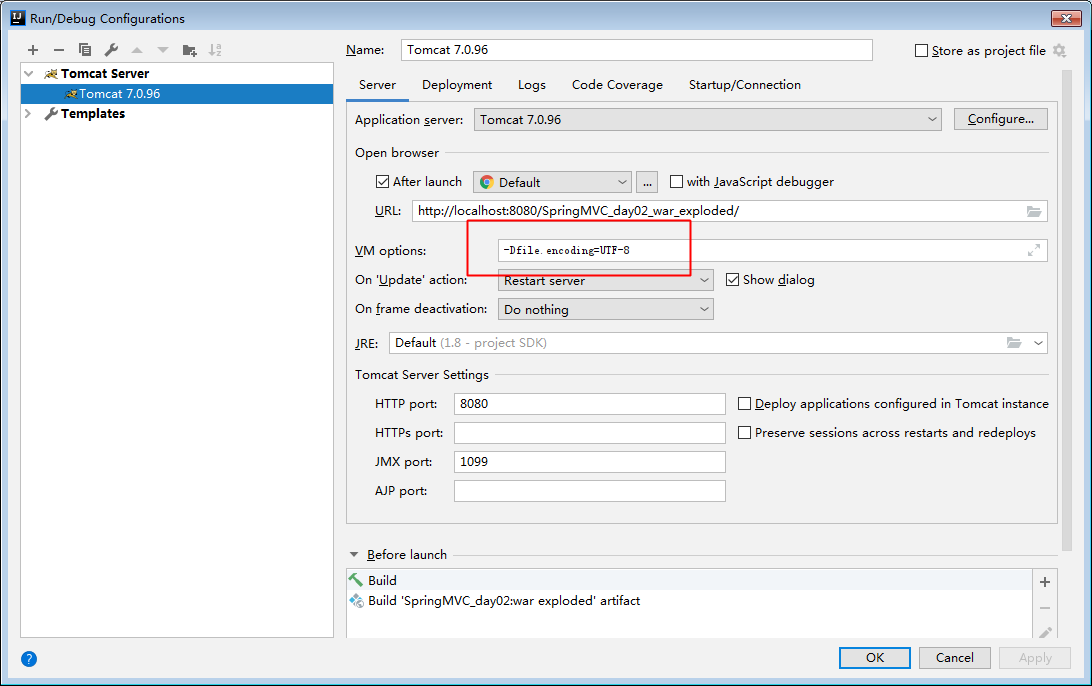The height and width of the screenshot is (686, 1092).
Task: Create new folder for configurations
Action: pos(189,50)
